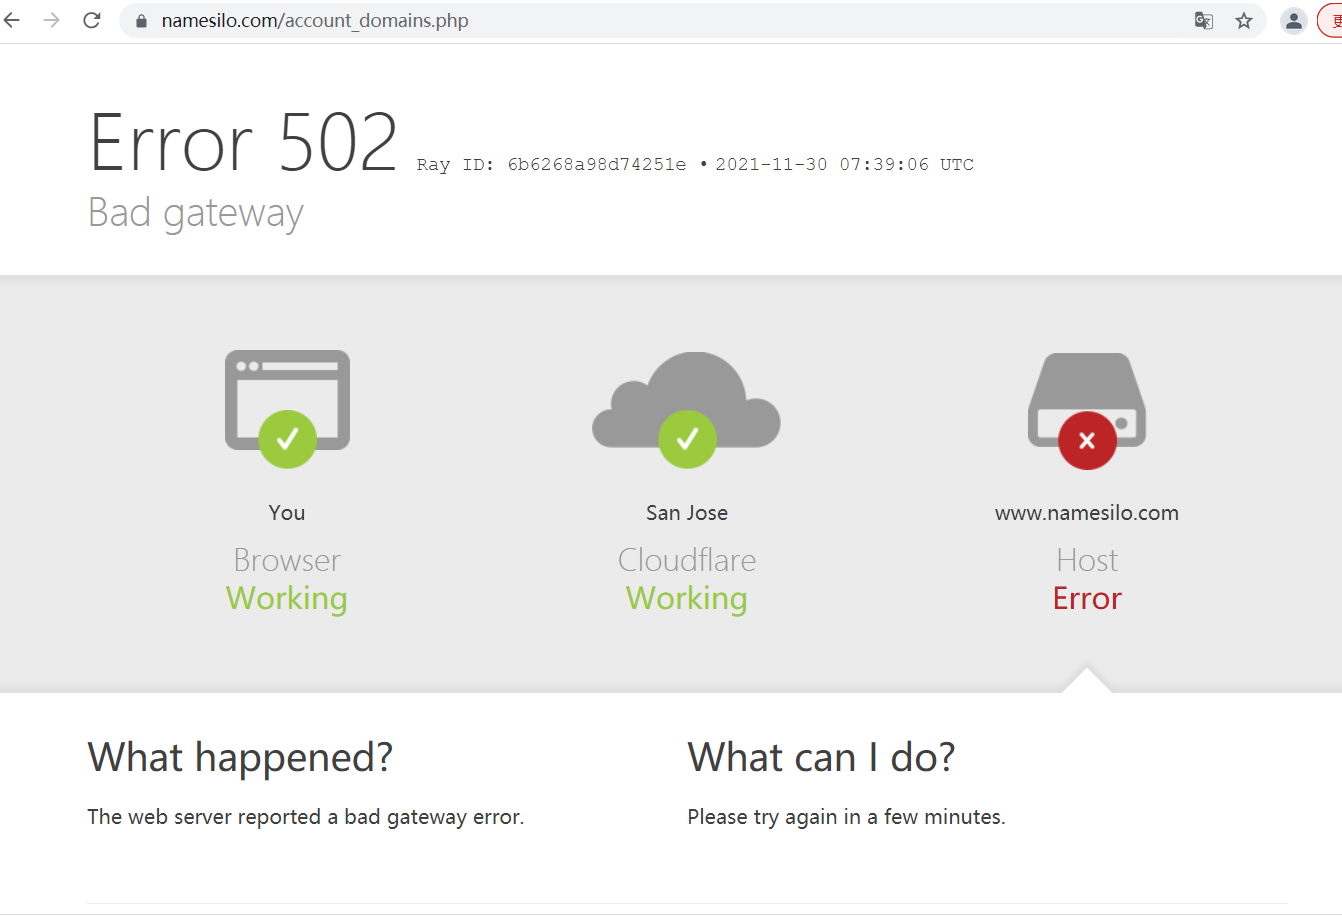This screenshot has width=1342, height=916.
Task: Go back with the browser back arrow
Action: (x=12, y=20)
